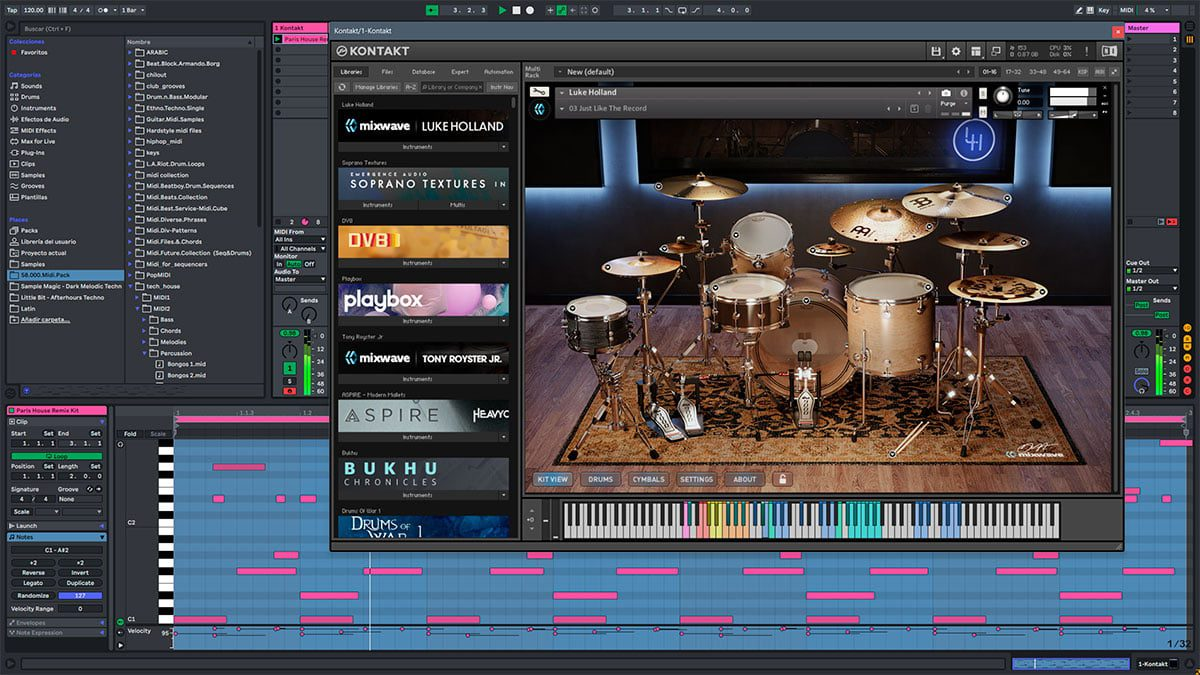
Task: Open Kontakt settings gear icon
Action: point(956,51)
